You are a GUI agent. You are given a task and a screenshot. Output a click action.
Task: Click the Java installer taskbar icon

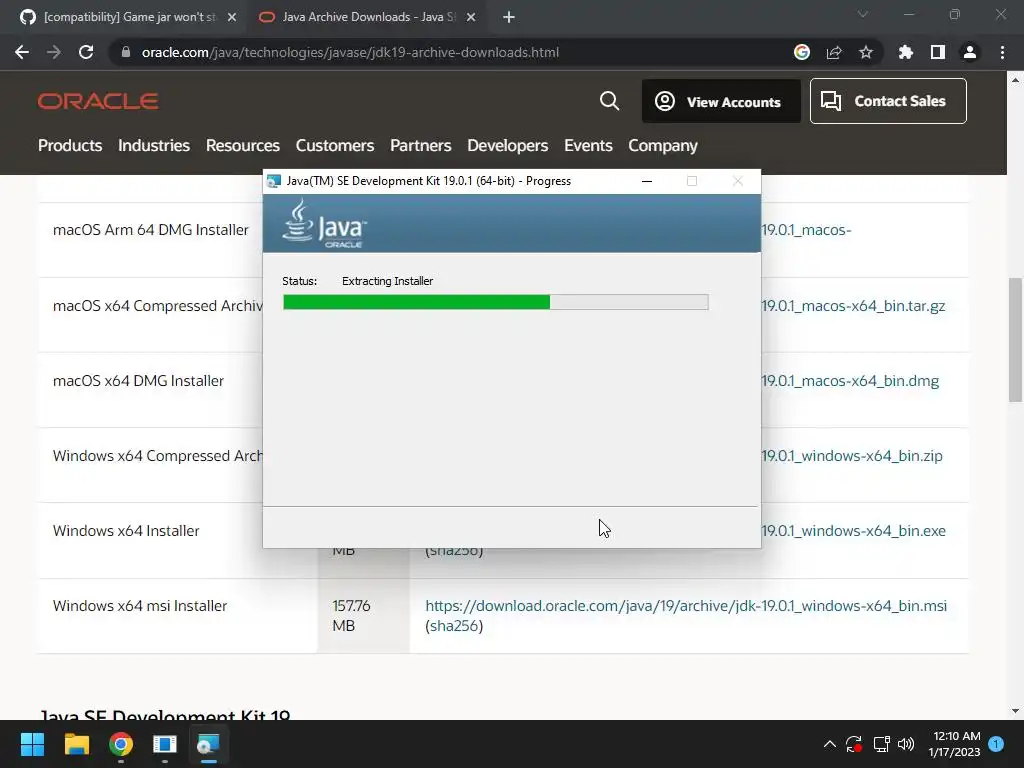[208, 744]
